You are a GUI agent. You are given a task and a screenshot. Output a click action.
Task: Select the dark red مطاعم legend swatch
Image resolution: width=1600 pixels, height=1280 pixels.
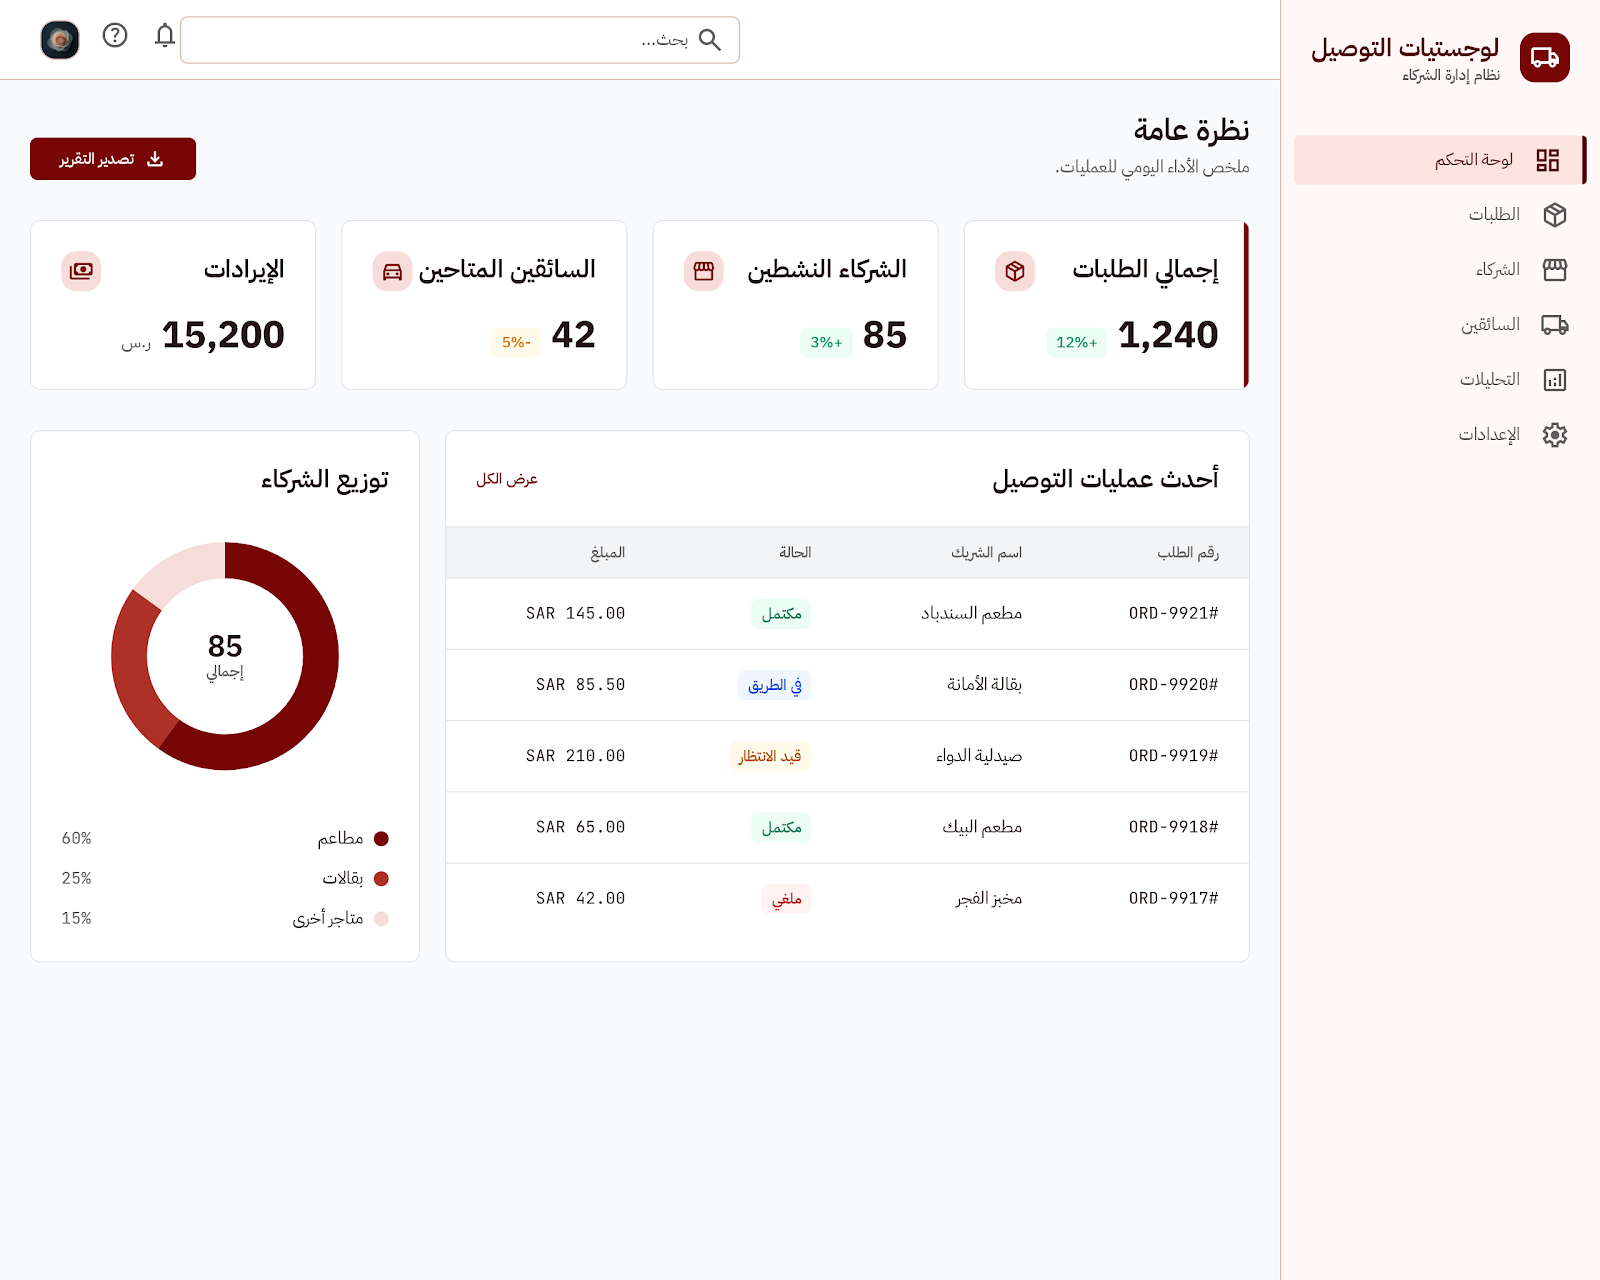(381, 839)
